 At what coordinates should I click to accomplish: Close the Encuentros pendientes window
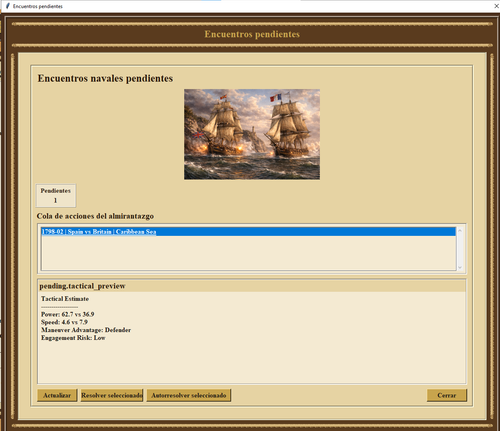click(x=496, y=6)
